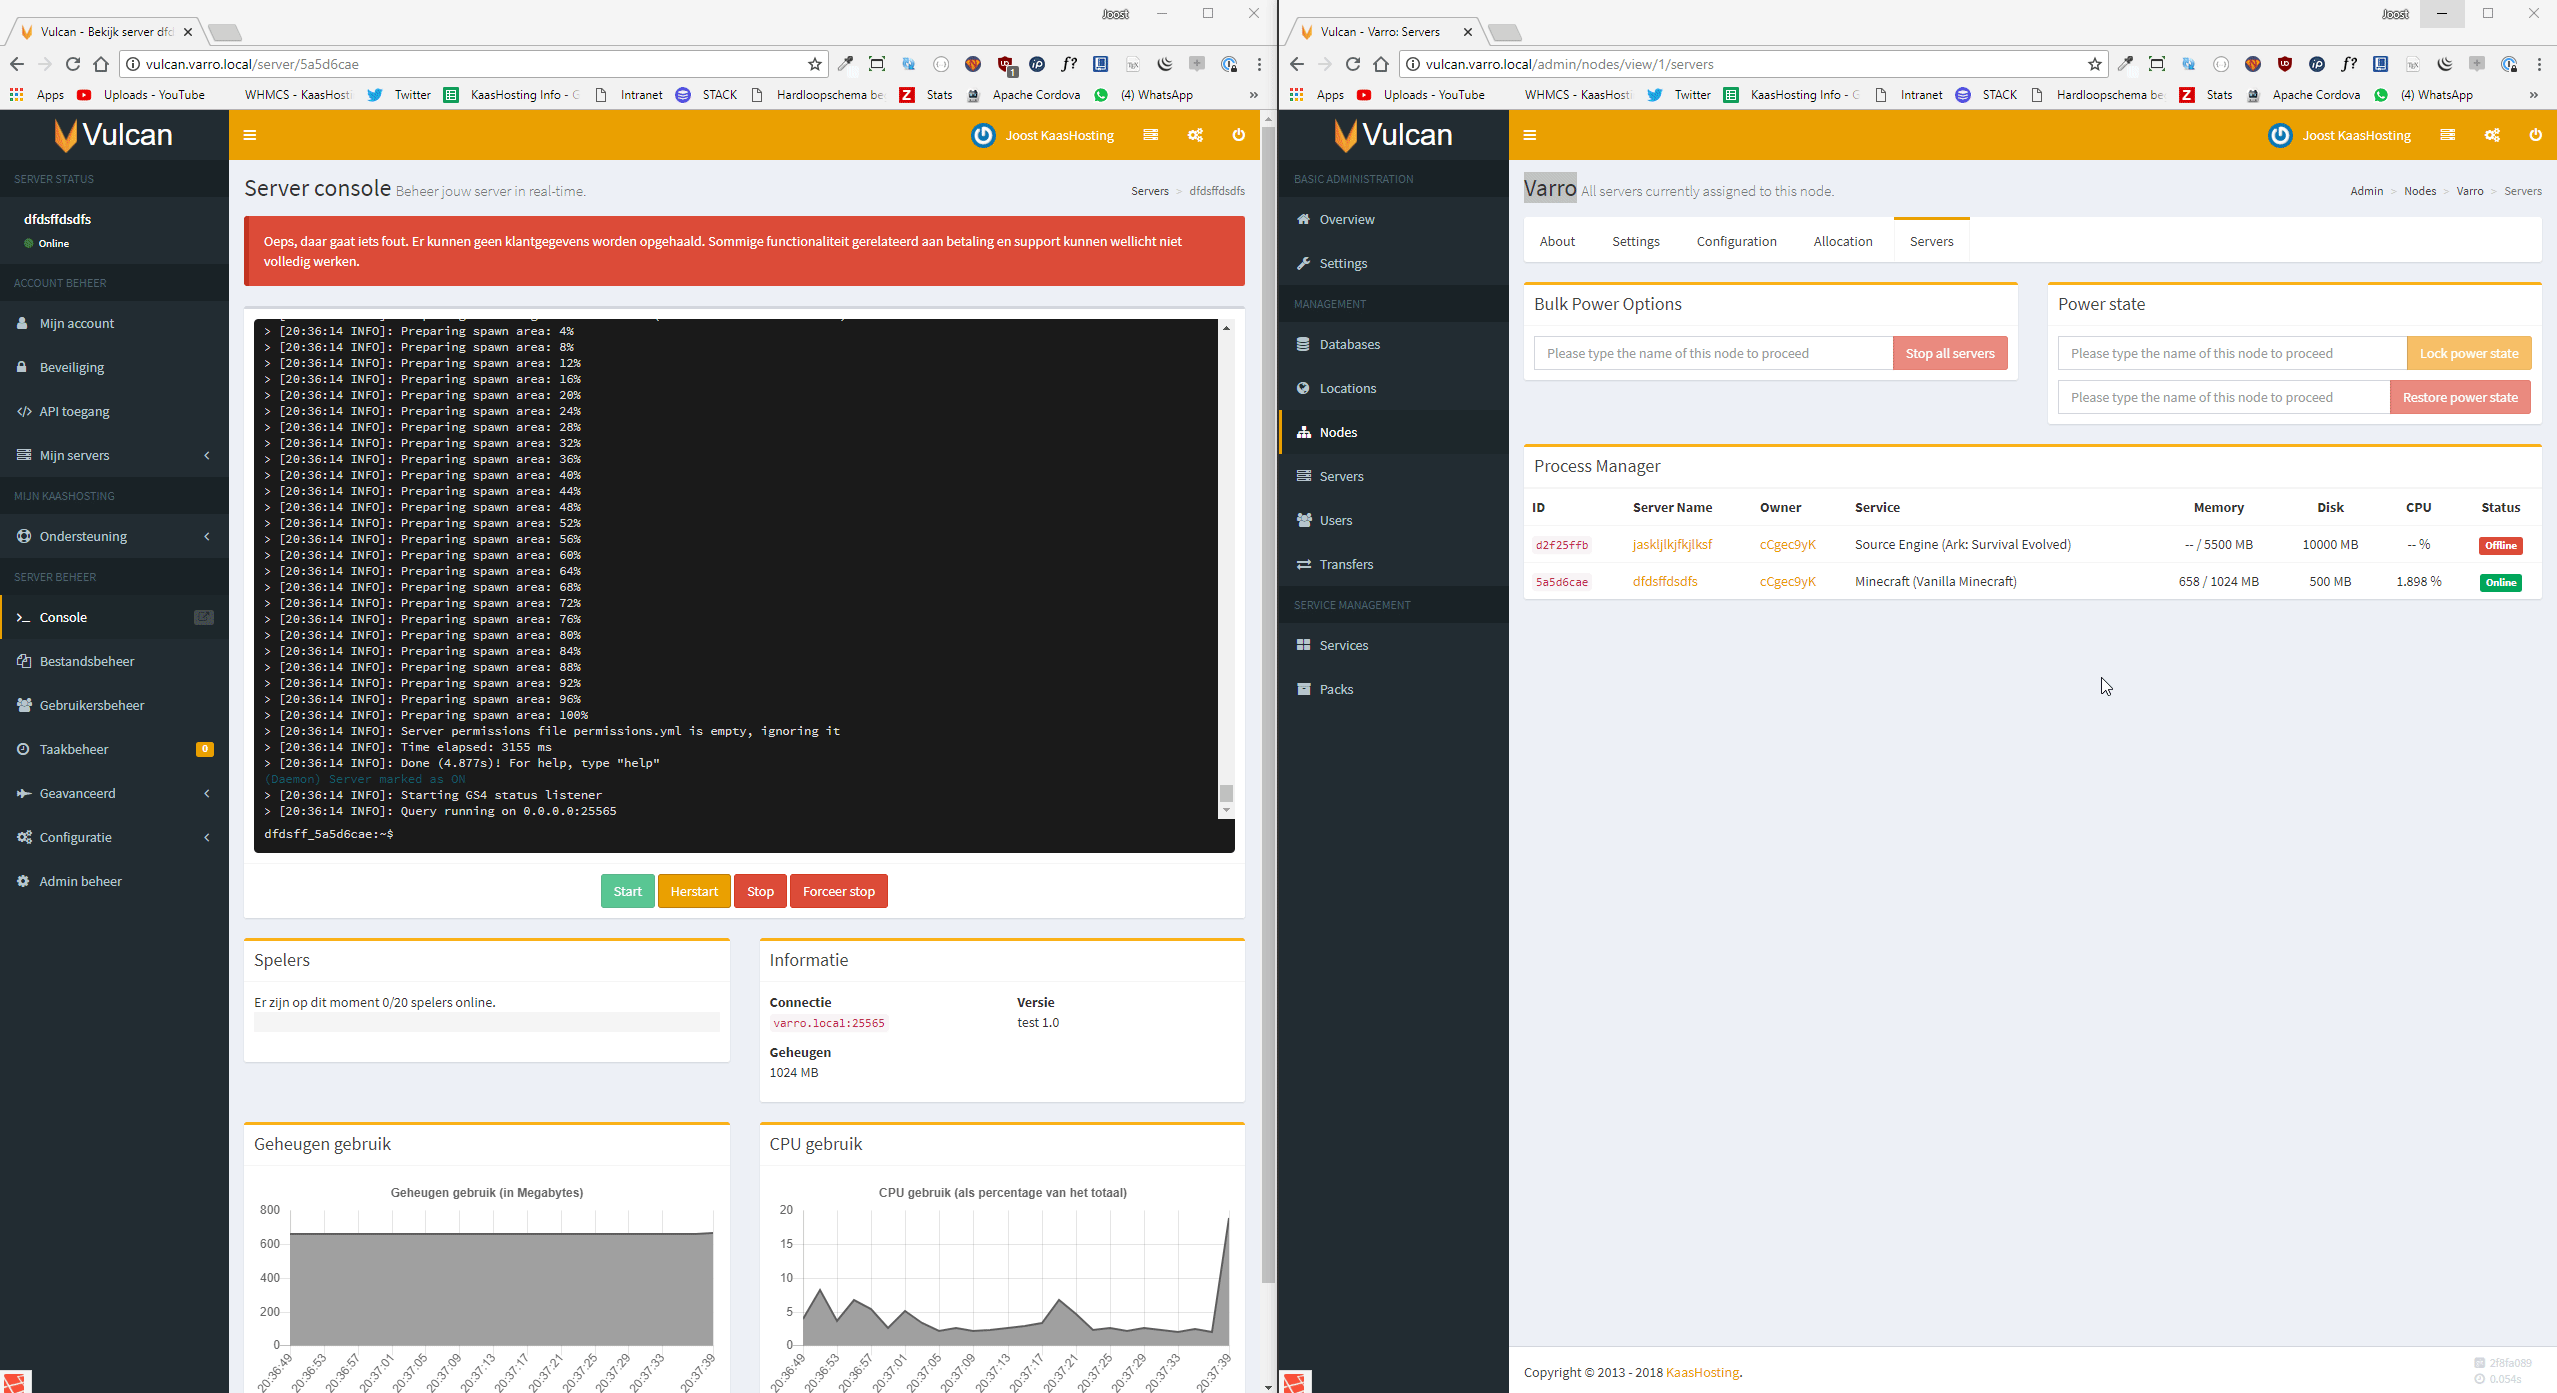This screenshot has height=1393, width=2557.
Task: Switch to the Configuration tab
Action: (x=1736, y=241)
